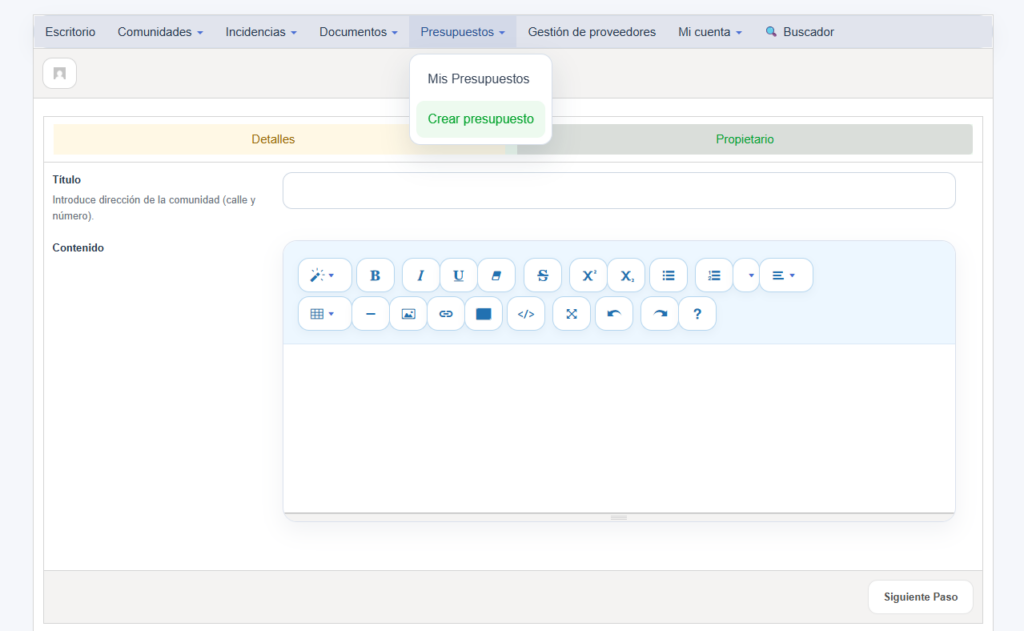Viewport: 1024px width, 631px height.
Task: Insert a hyperlink
Action: (x=446, y=314)
